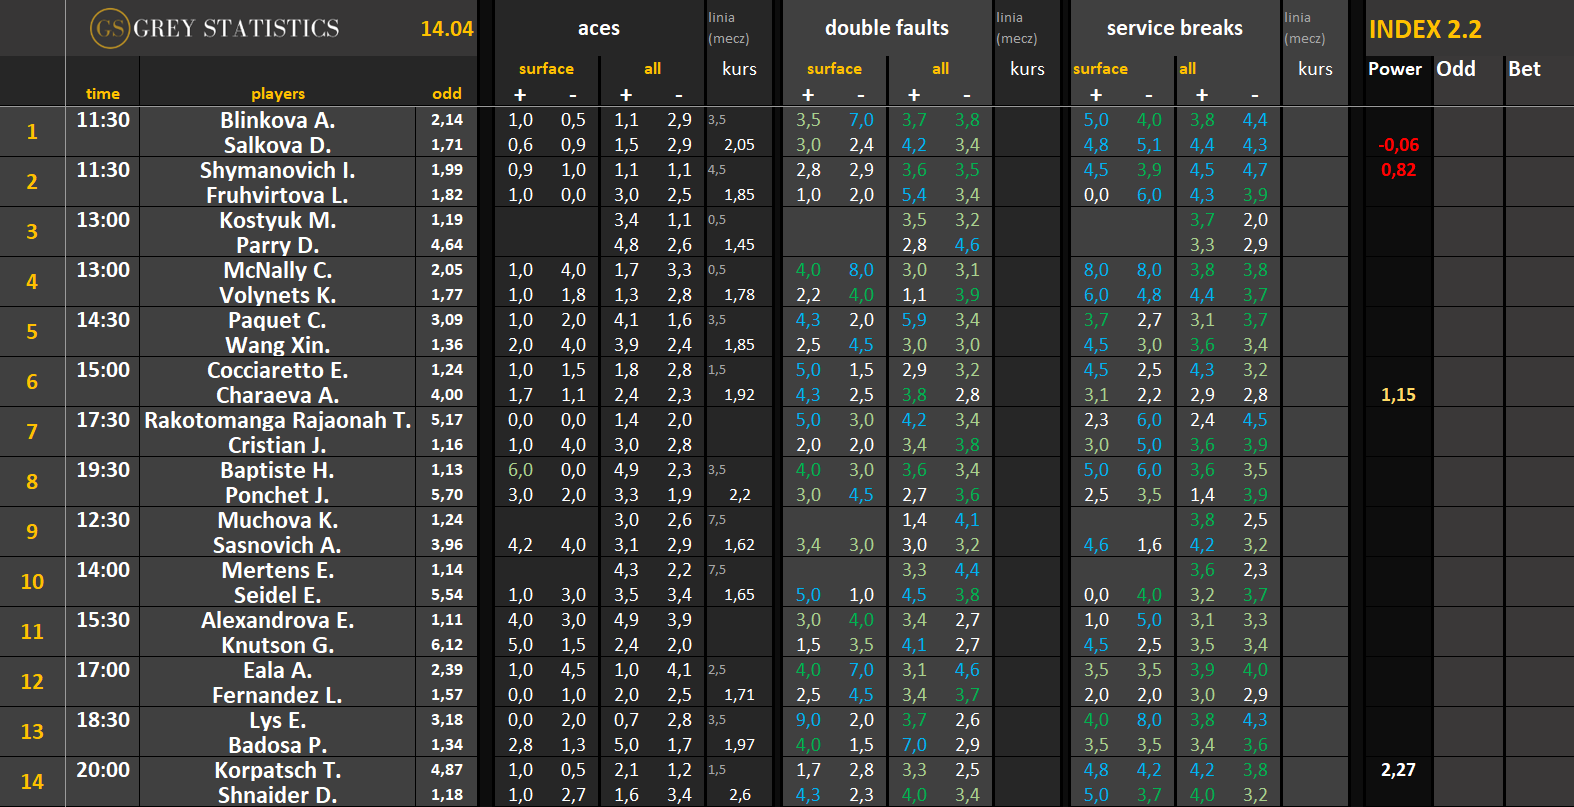Click the kurs header beside aces columns
This screenshot has width=1574, height=807.
coord(739,69)
